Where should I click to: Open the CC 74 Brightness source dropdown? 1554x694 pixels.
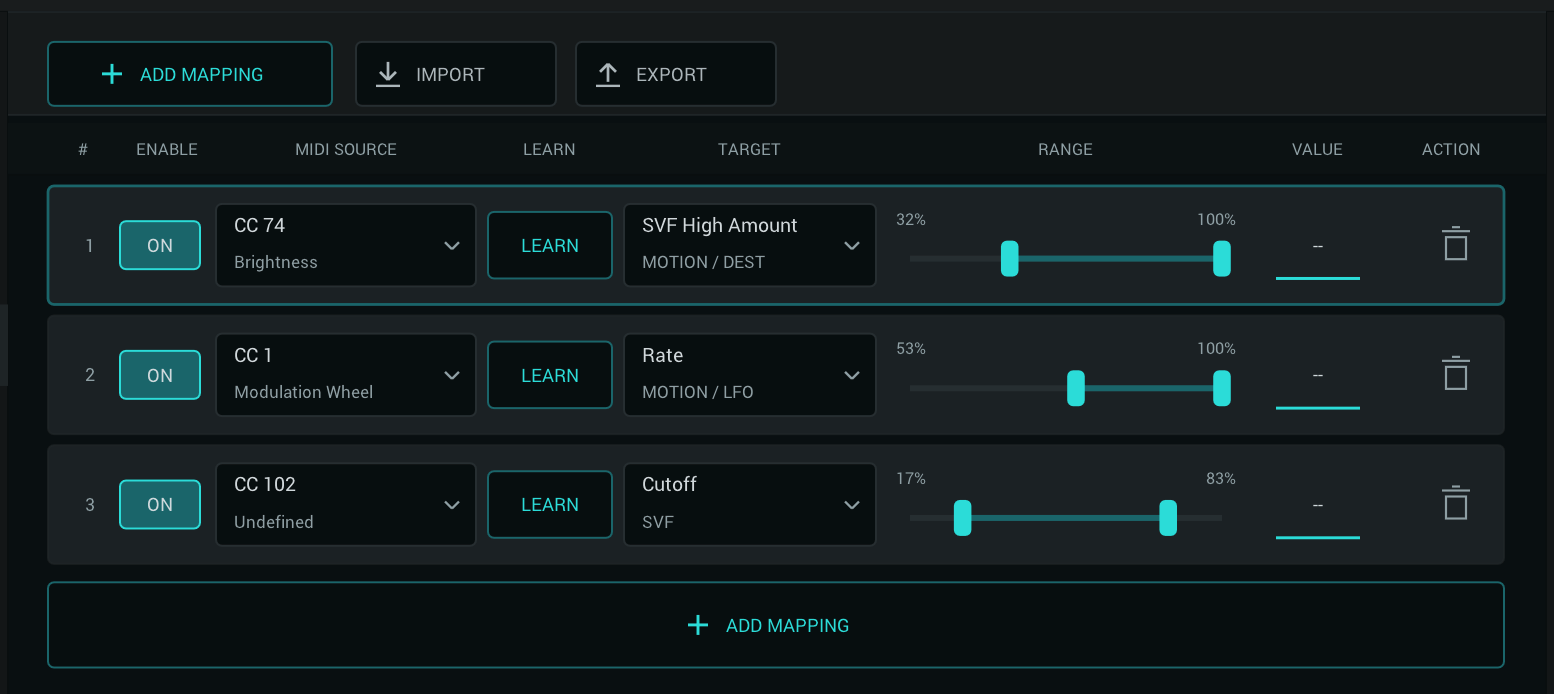[346, 245]
